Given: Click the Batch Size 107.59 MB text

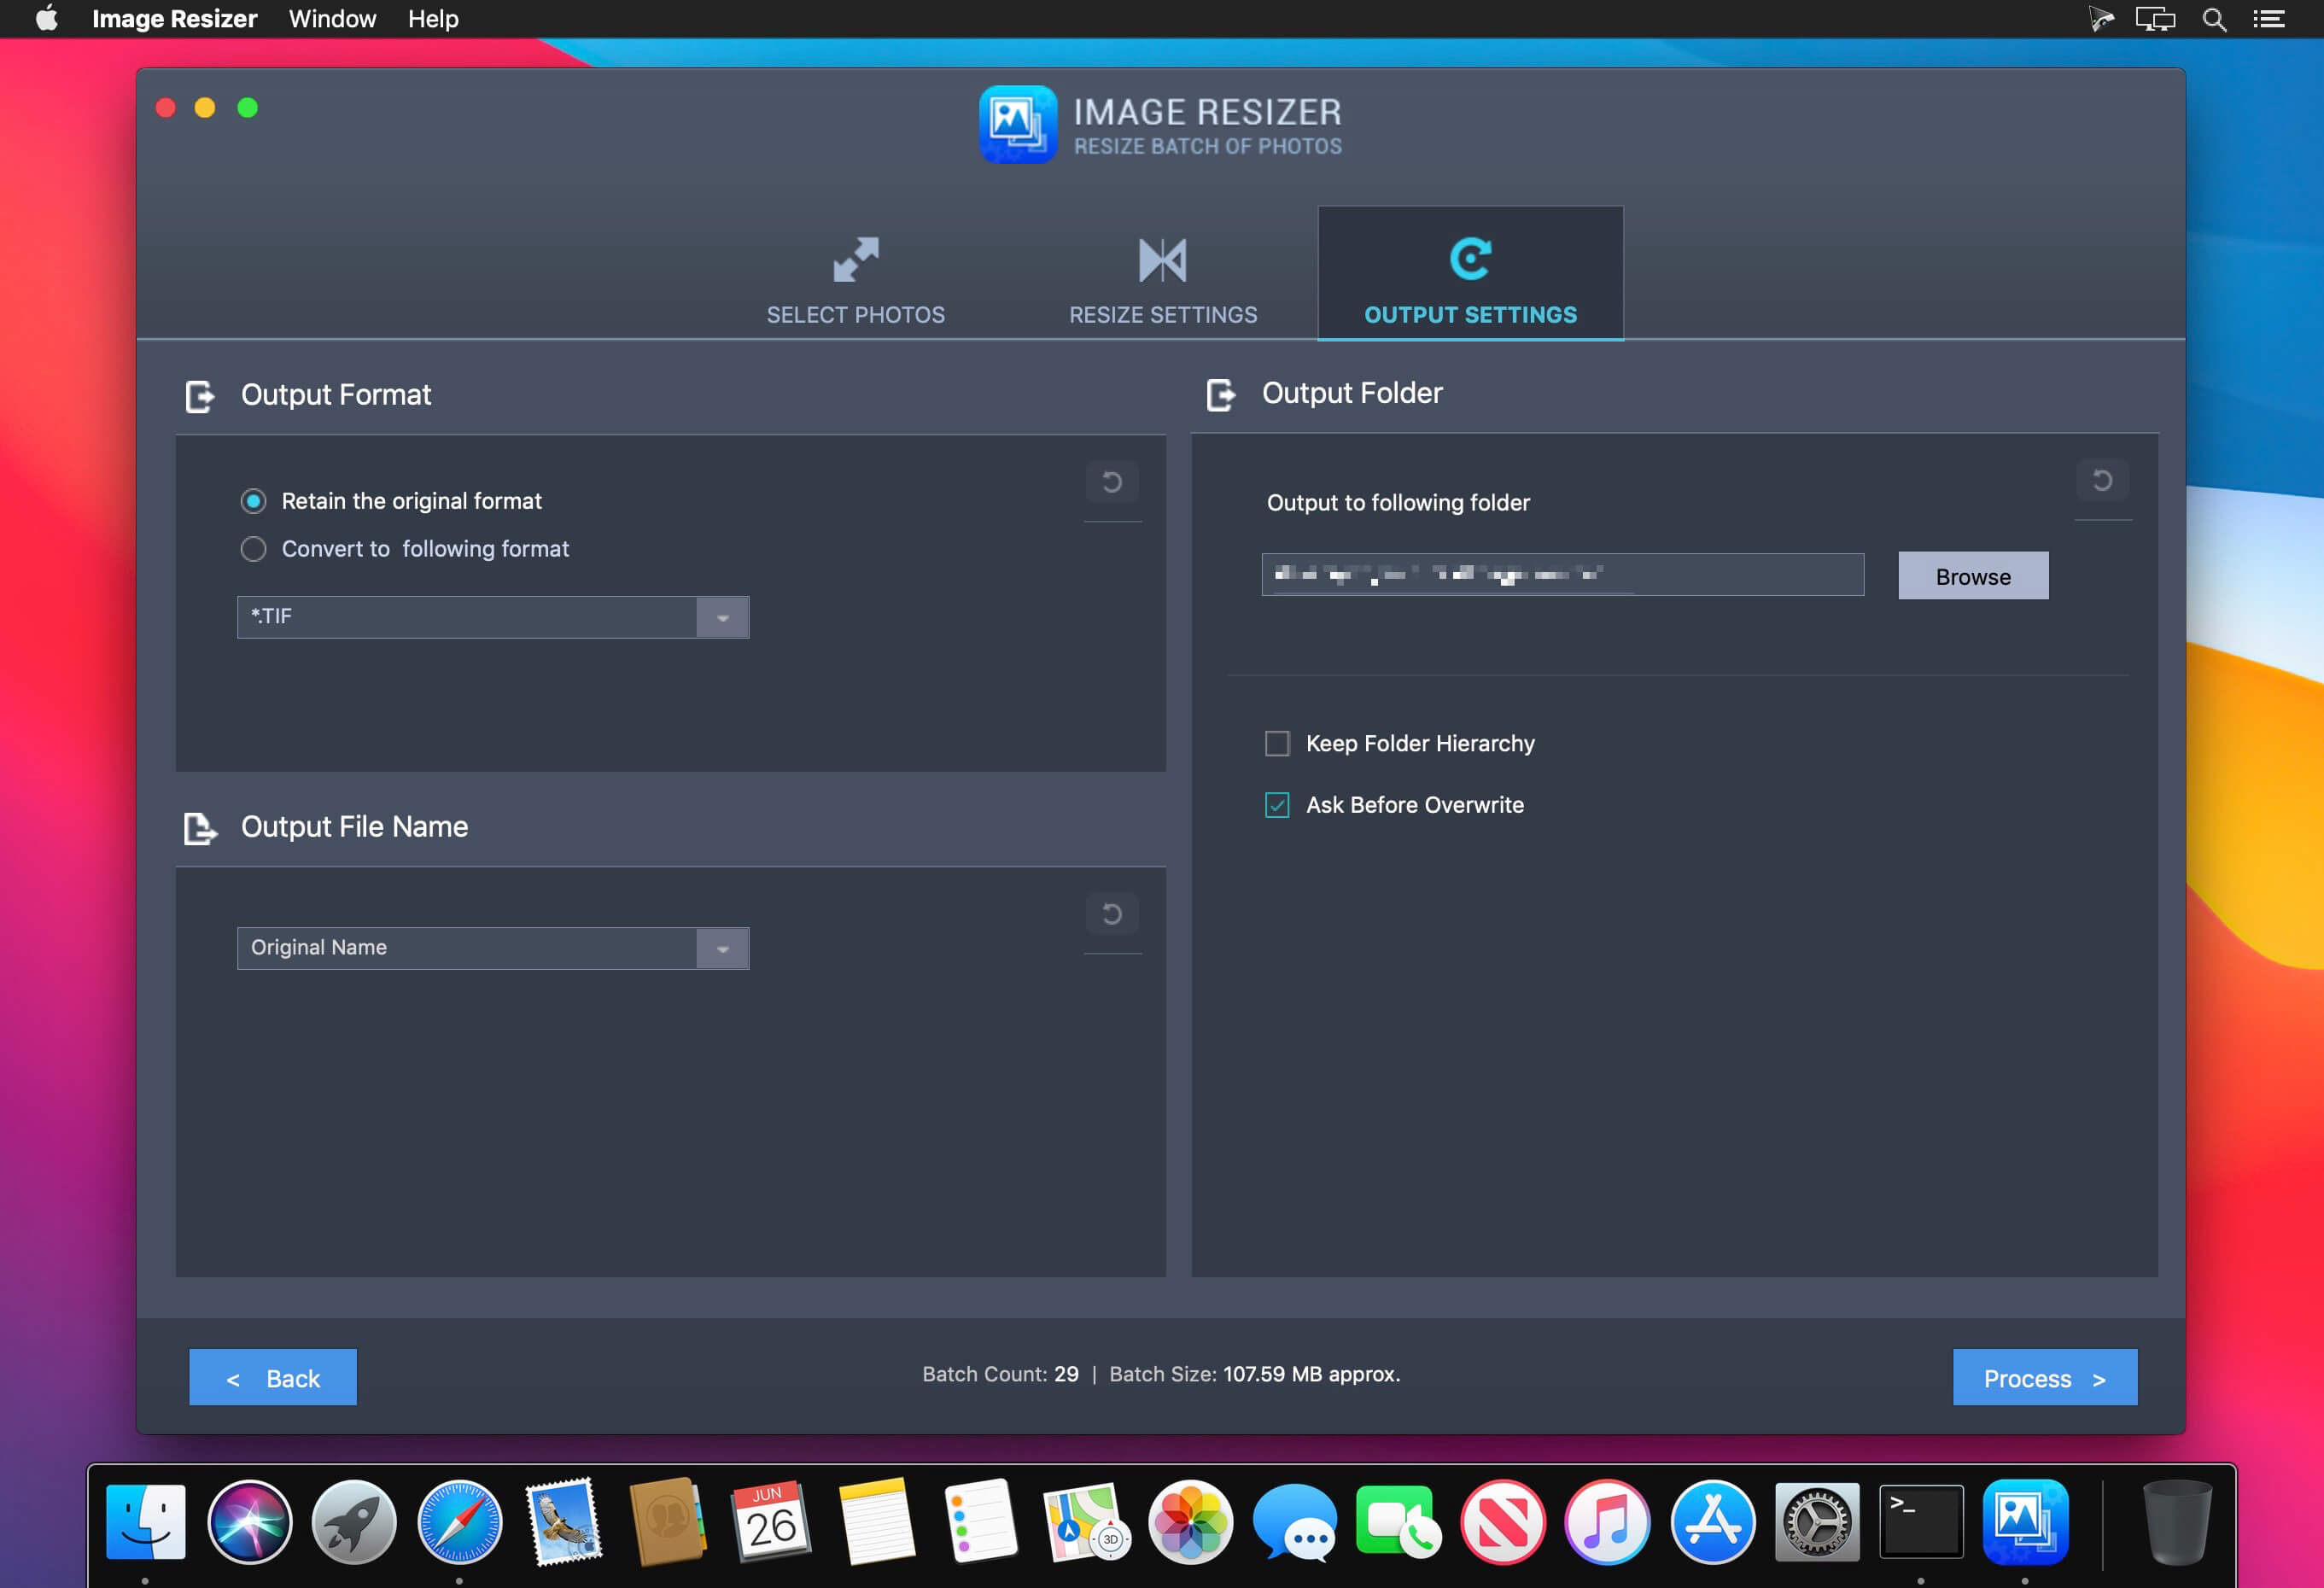Looking at the screenshot, I should click(x=1255, y=1375).
